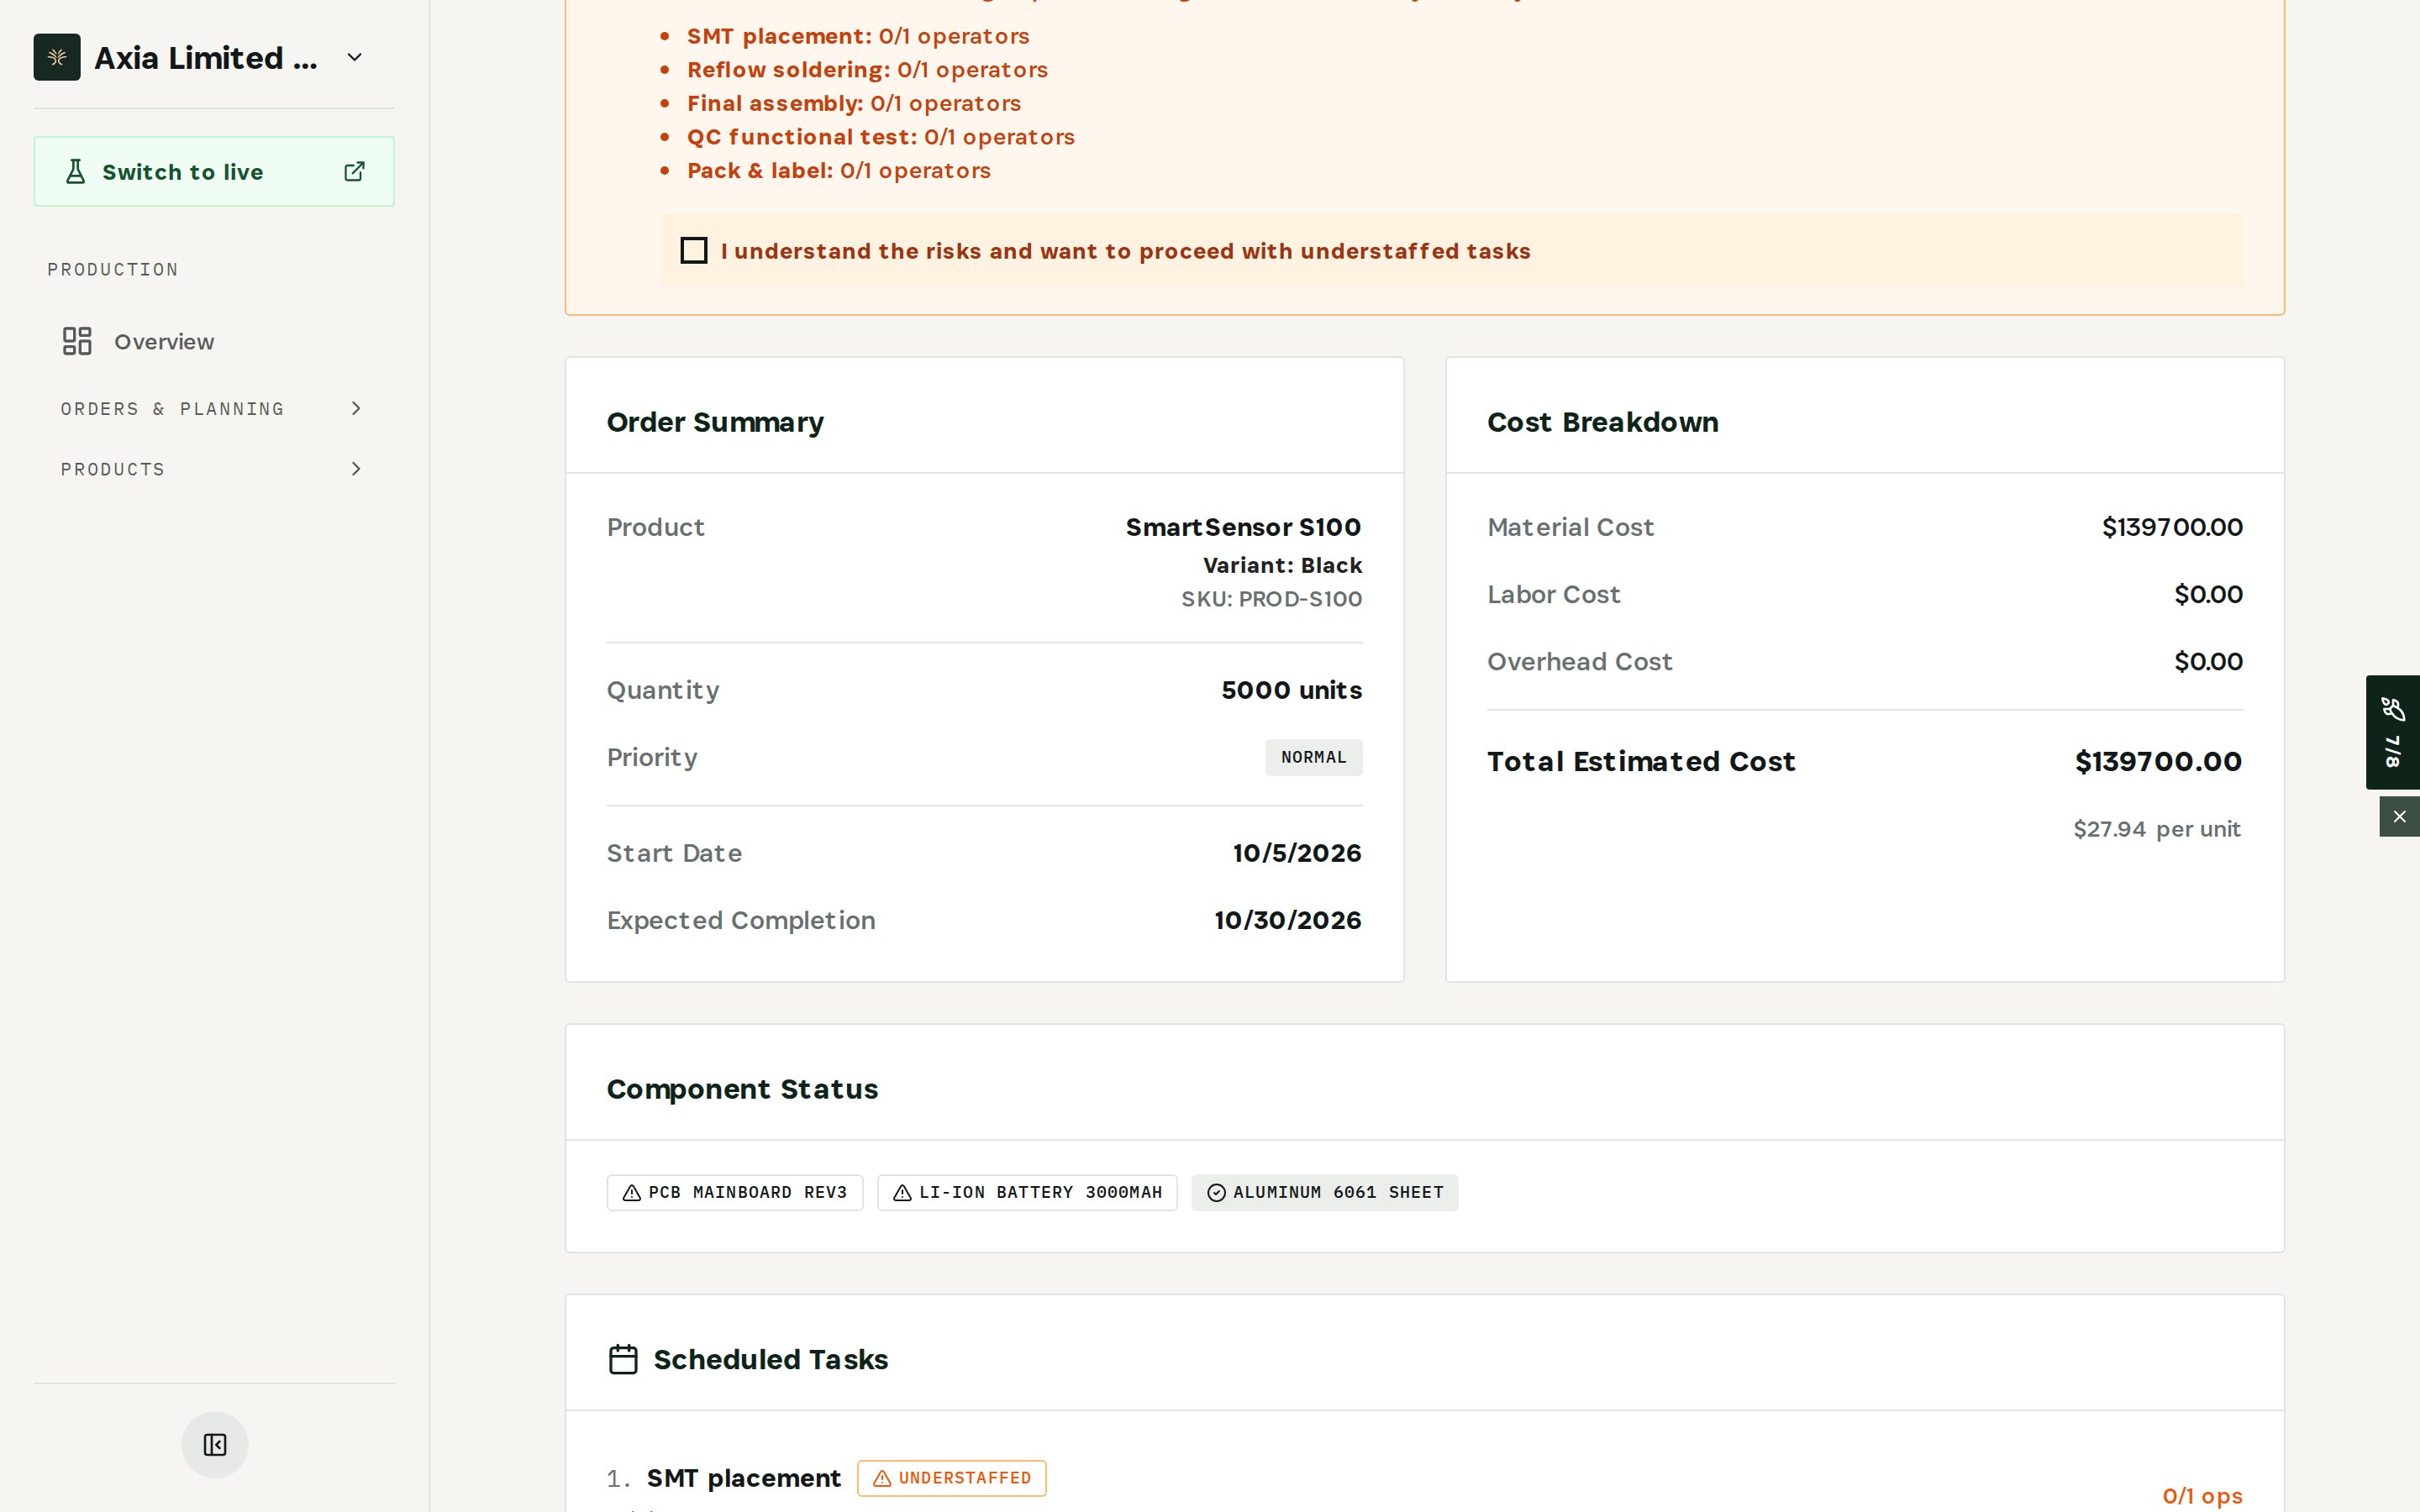Click the Normal priority badge
The image size is (2420, 1512).
click(1313, 758)
